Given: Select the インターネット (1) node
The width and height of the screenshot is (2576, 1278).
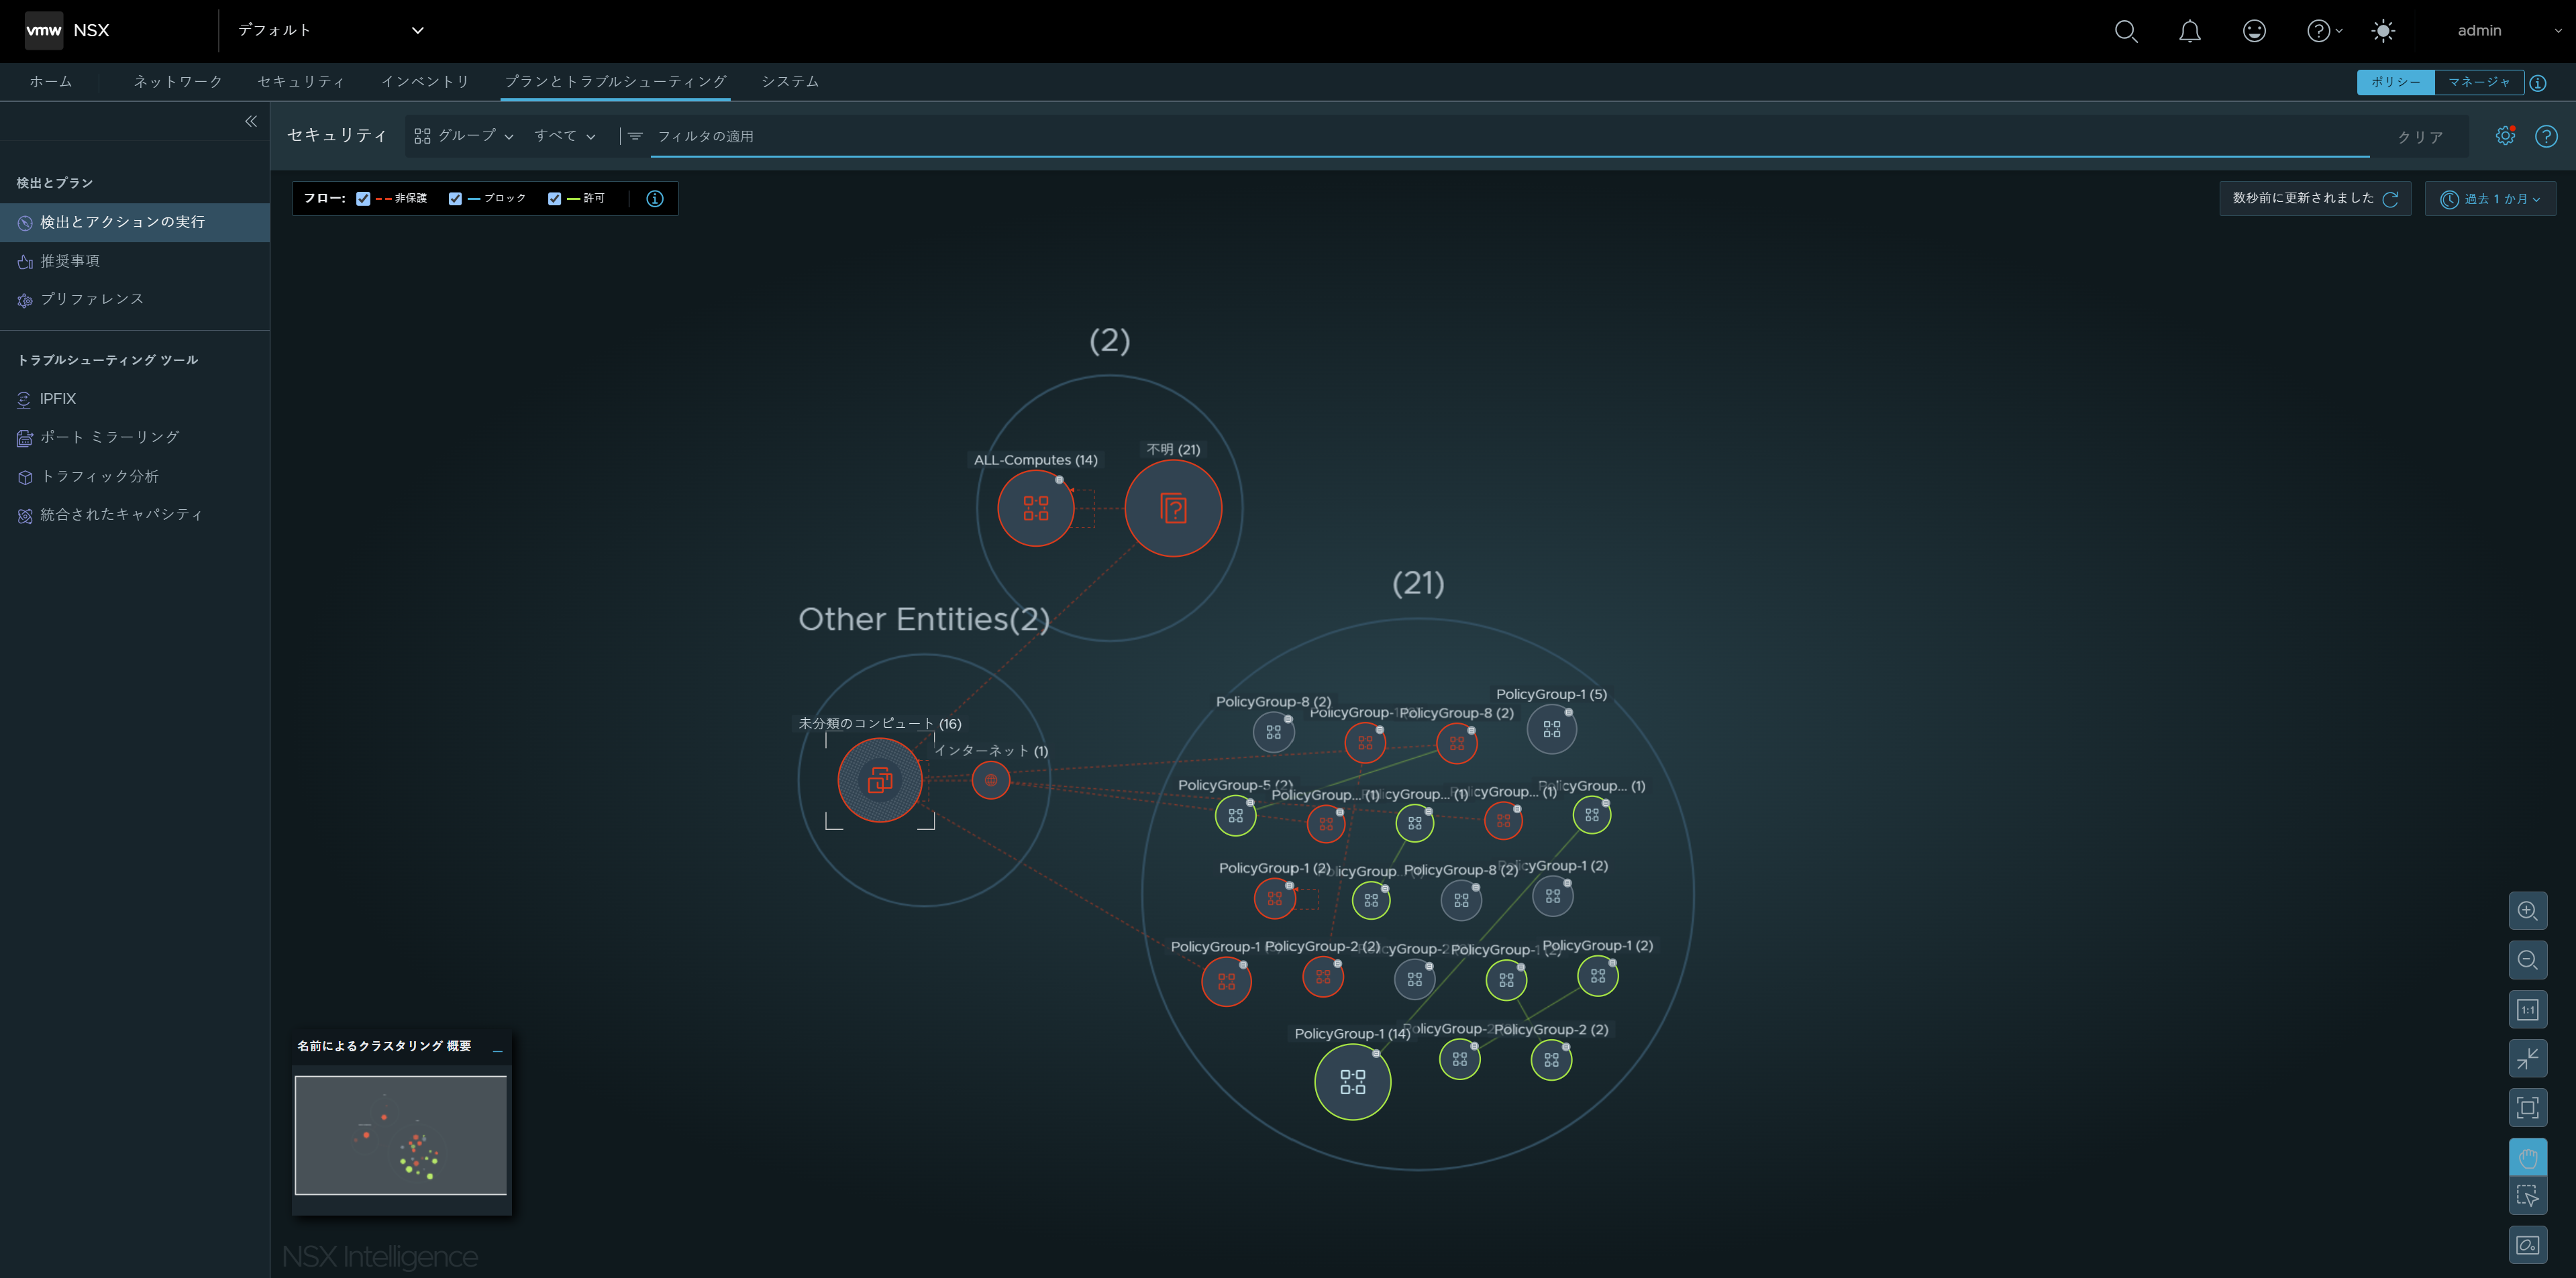Looking at the screenshot, I should 991,780.
